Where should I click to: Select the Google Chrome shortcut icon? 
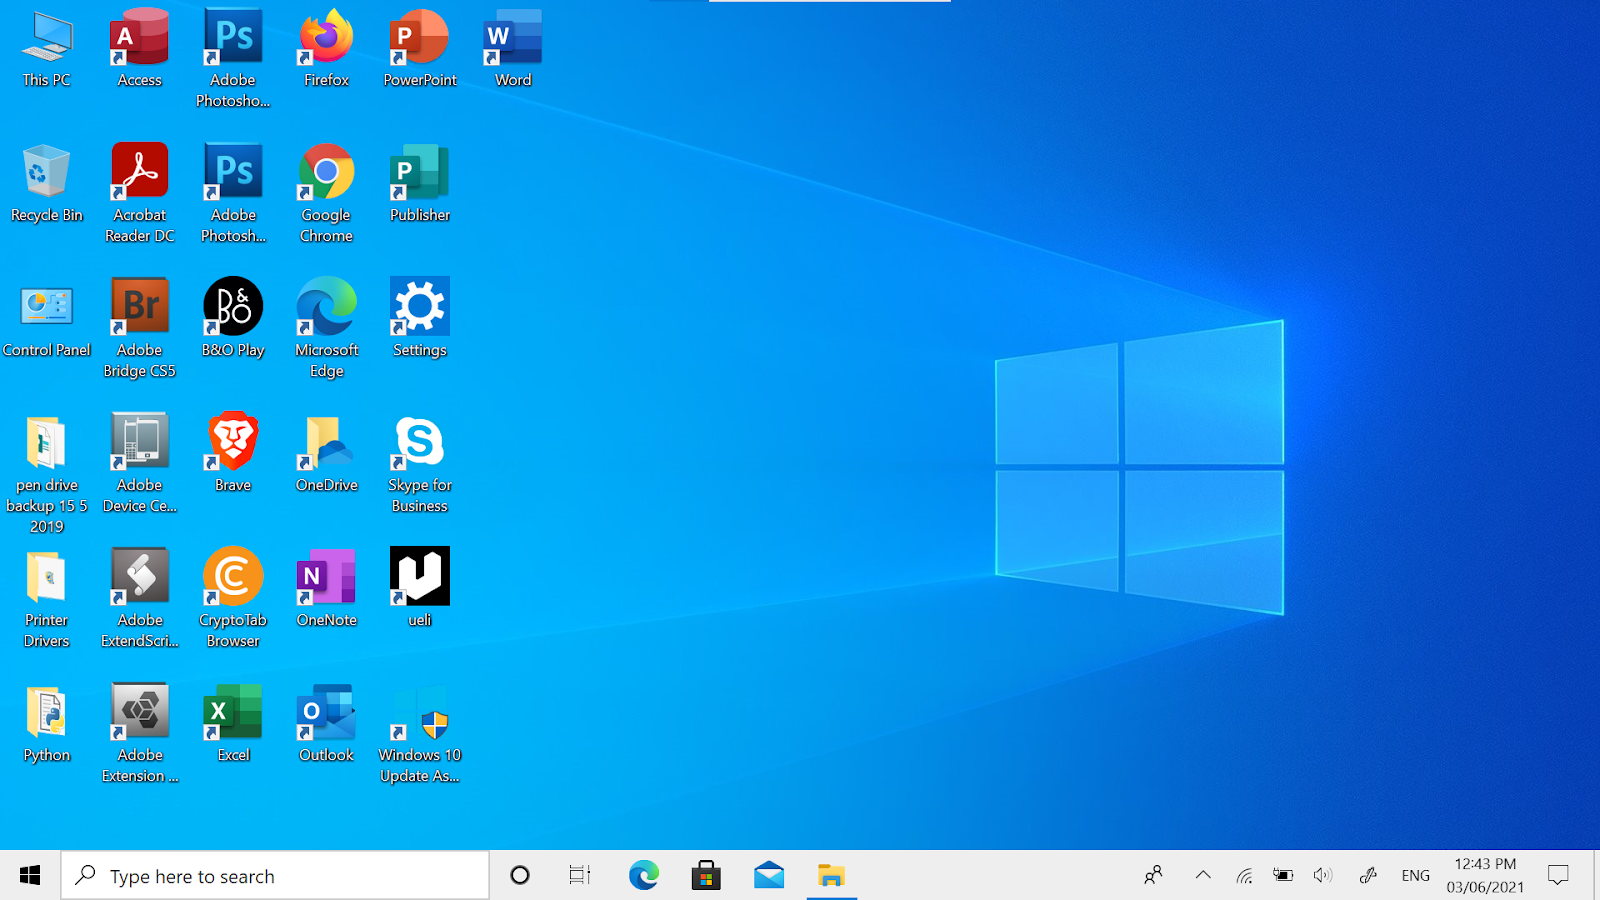pos(327,193)
